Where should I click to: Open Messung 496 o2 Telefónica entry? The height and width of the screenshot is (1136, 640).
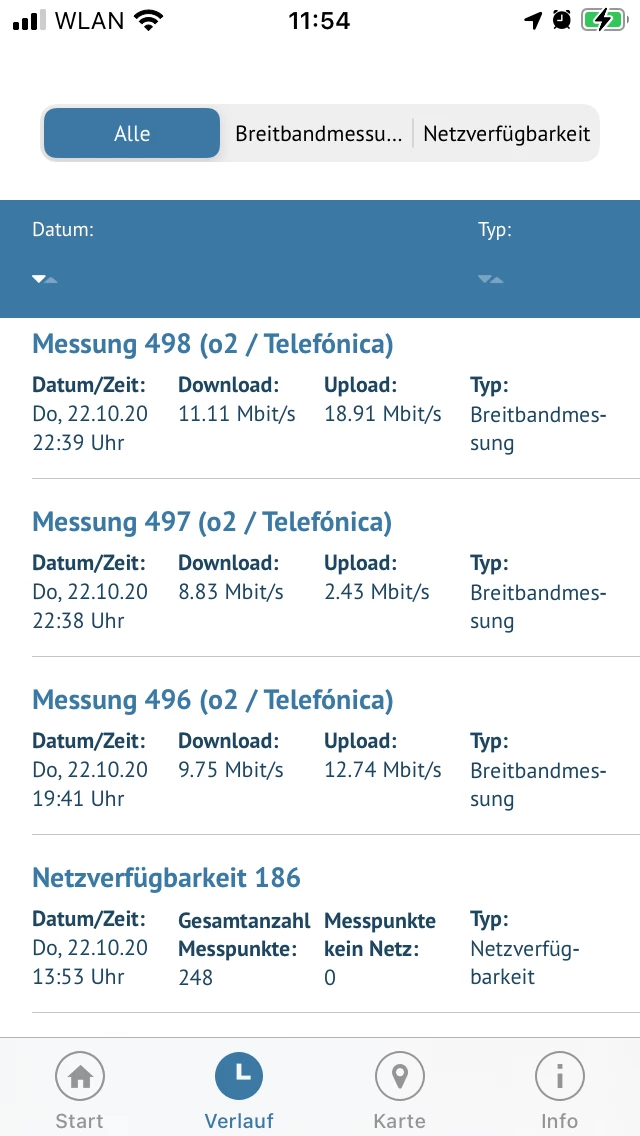click(213, 701)
